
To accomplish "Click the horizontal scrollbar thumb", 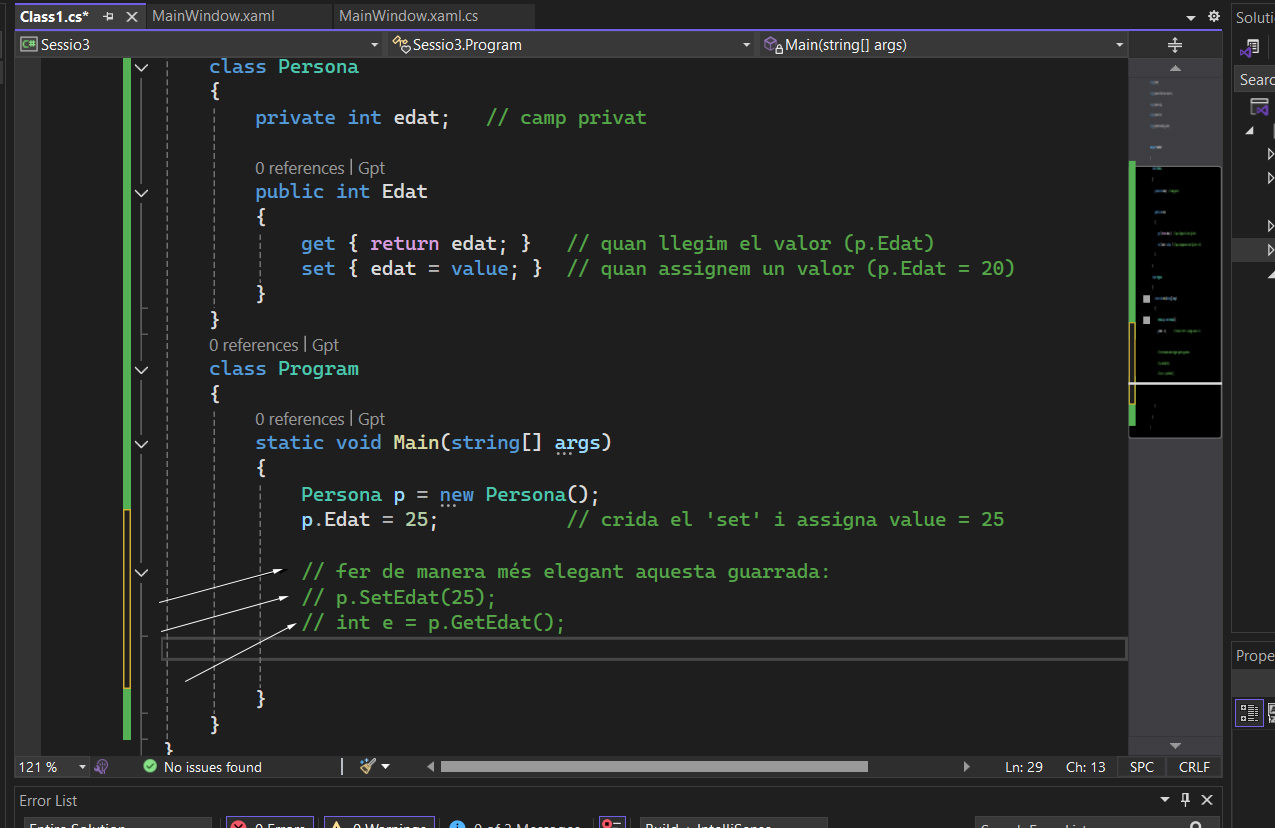I will point(654,767).
